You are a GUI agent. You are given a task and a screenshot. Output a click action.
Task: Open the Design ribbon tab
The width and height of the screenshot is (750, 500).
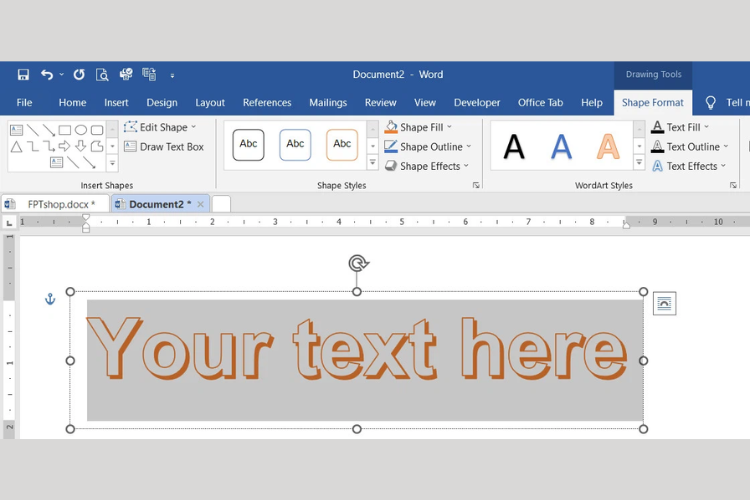pos(162,102)
